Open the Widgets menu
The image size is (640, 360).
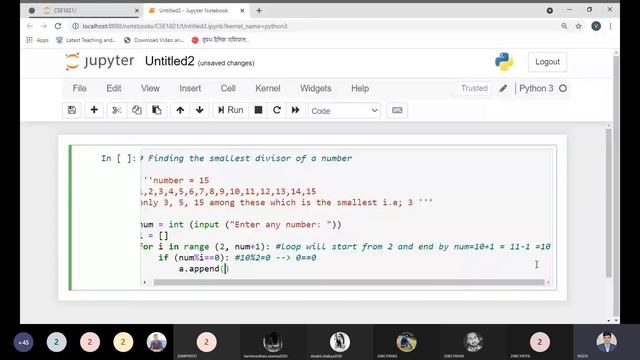[316, 88]
